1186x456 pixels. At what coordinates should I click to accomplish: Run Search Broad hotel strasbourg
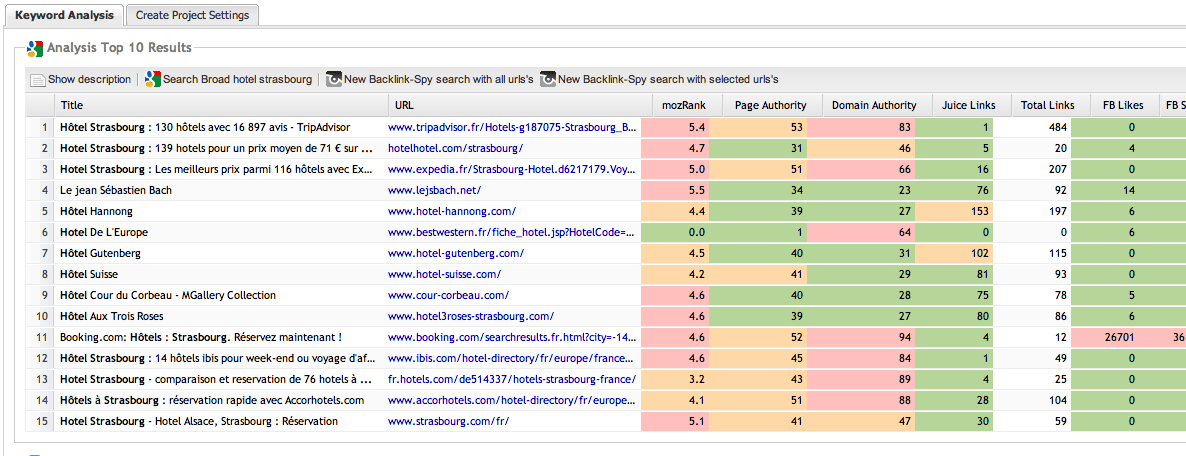tap(228, 79)
